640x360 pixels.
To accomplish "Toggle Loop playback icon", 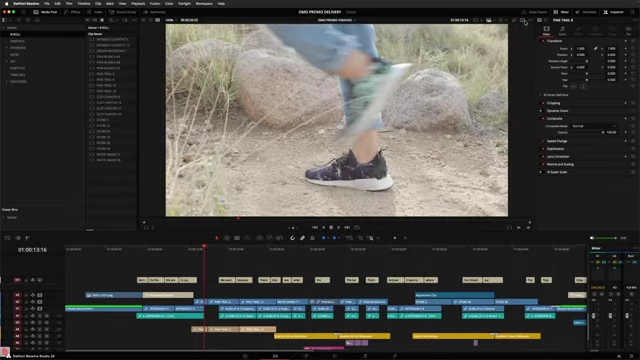I will point(357,227).
